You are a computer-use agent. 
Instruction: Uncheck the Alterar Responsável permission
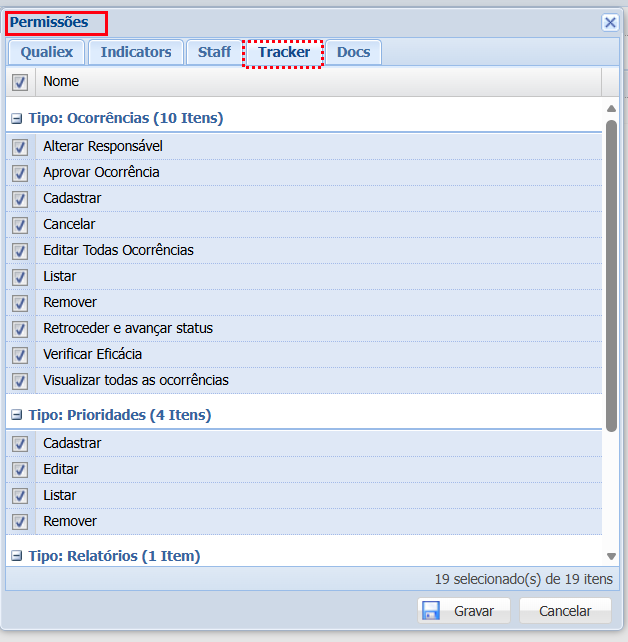(x=20, y=147)
